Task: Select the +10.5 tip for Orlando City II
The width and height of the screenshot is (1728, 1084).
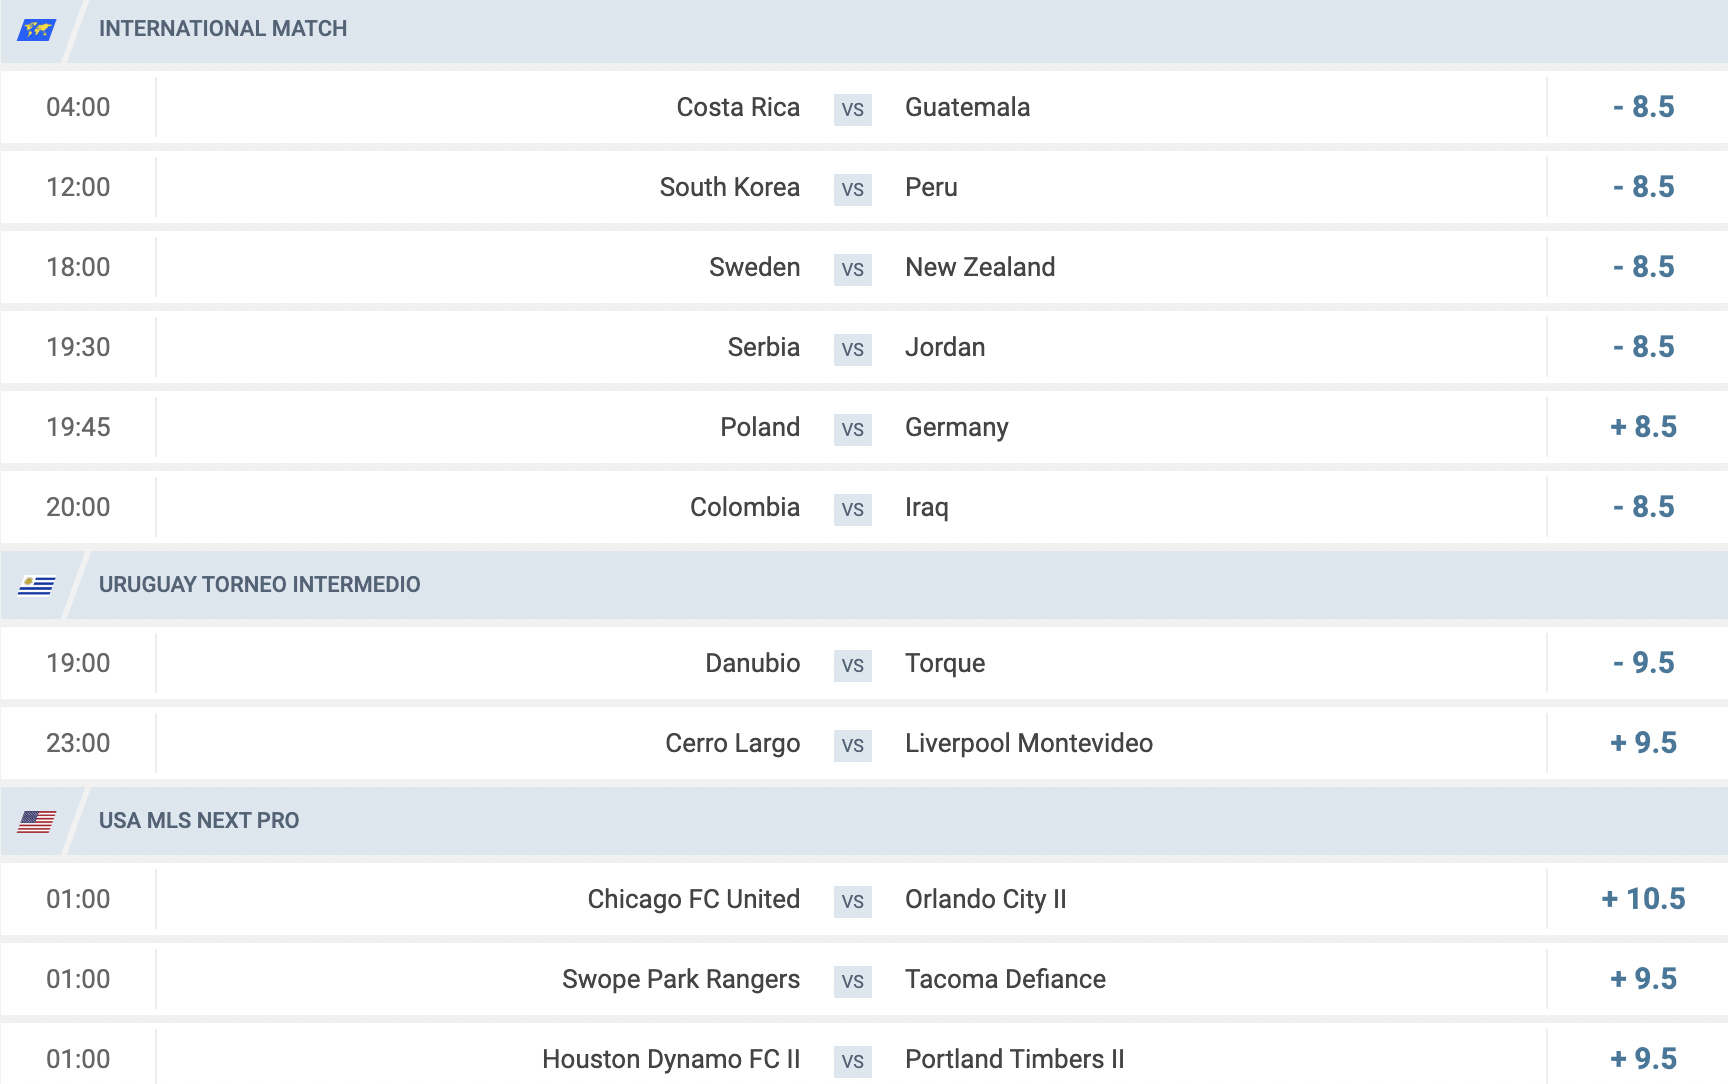Action: [1643, 899]
